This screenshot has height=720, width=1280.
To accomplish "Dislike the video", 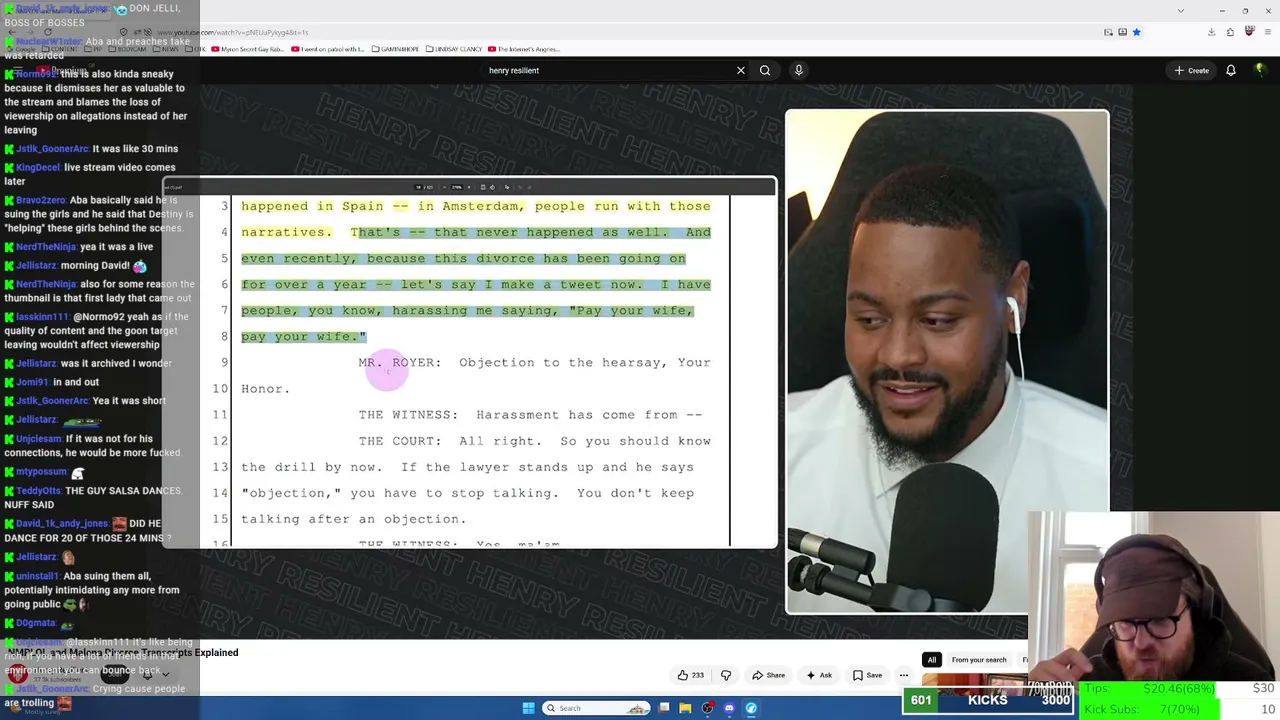I will tap(727, 675).
